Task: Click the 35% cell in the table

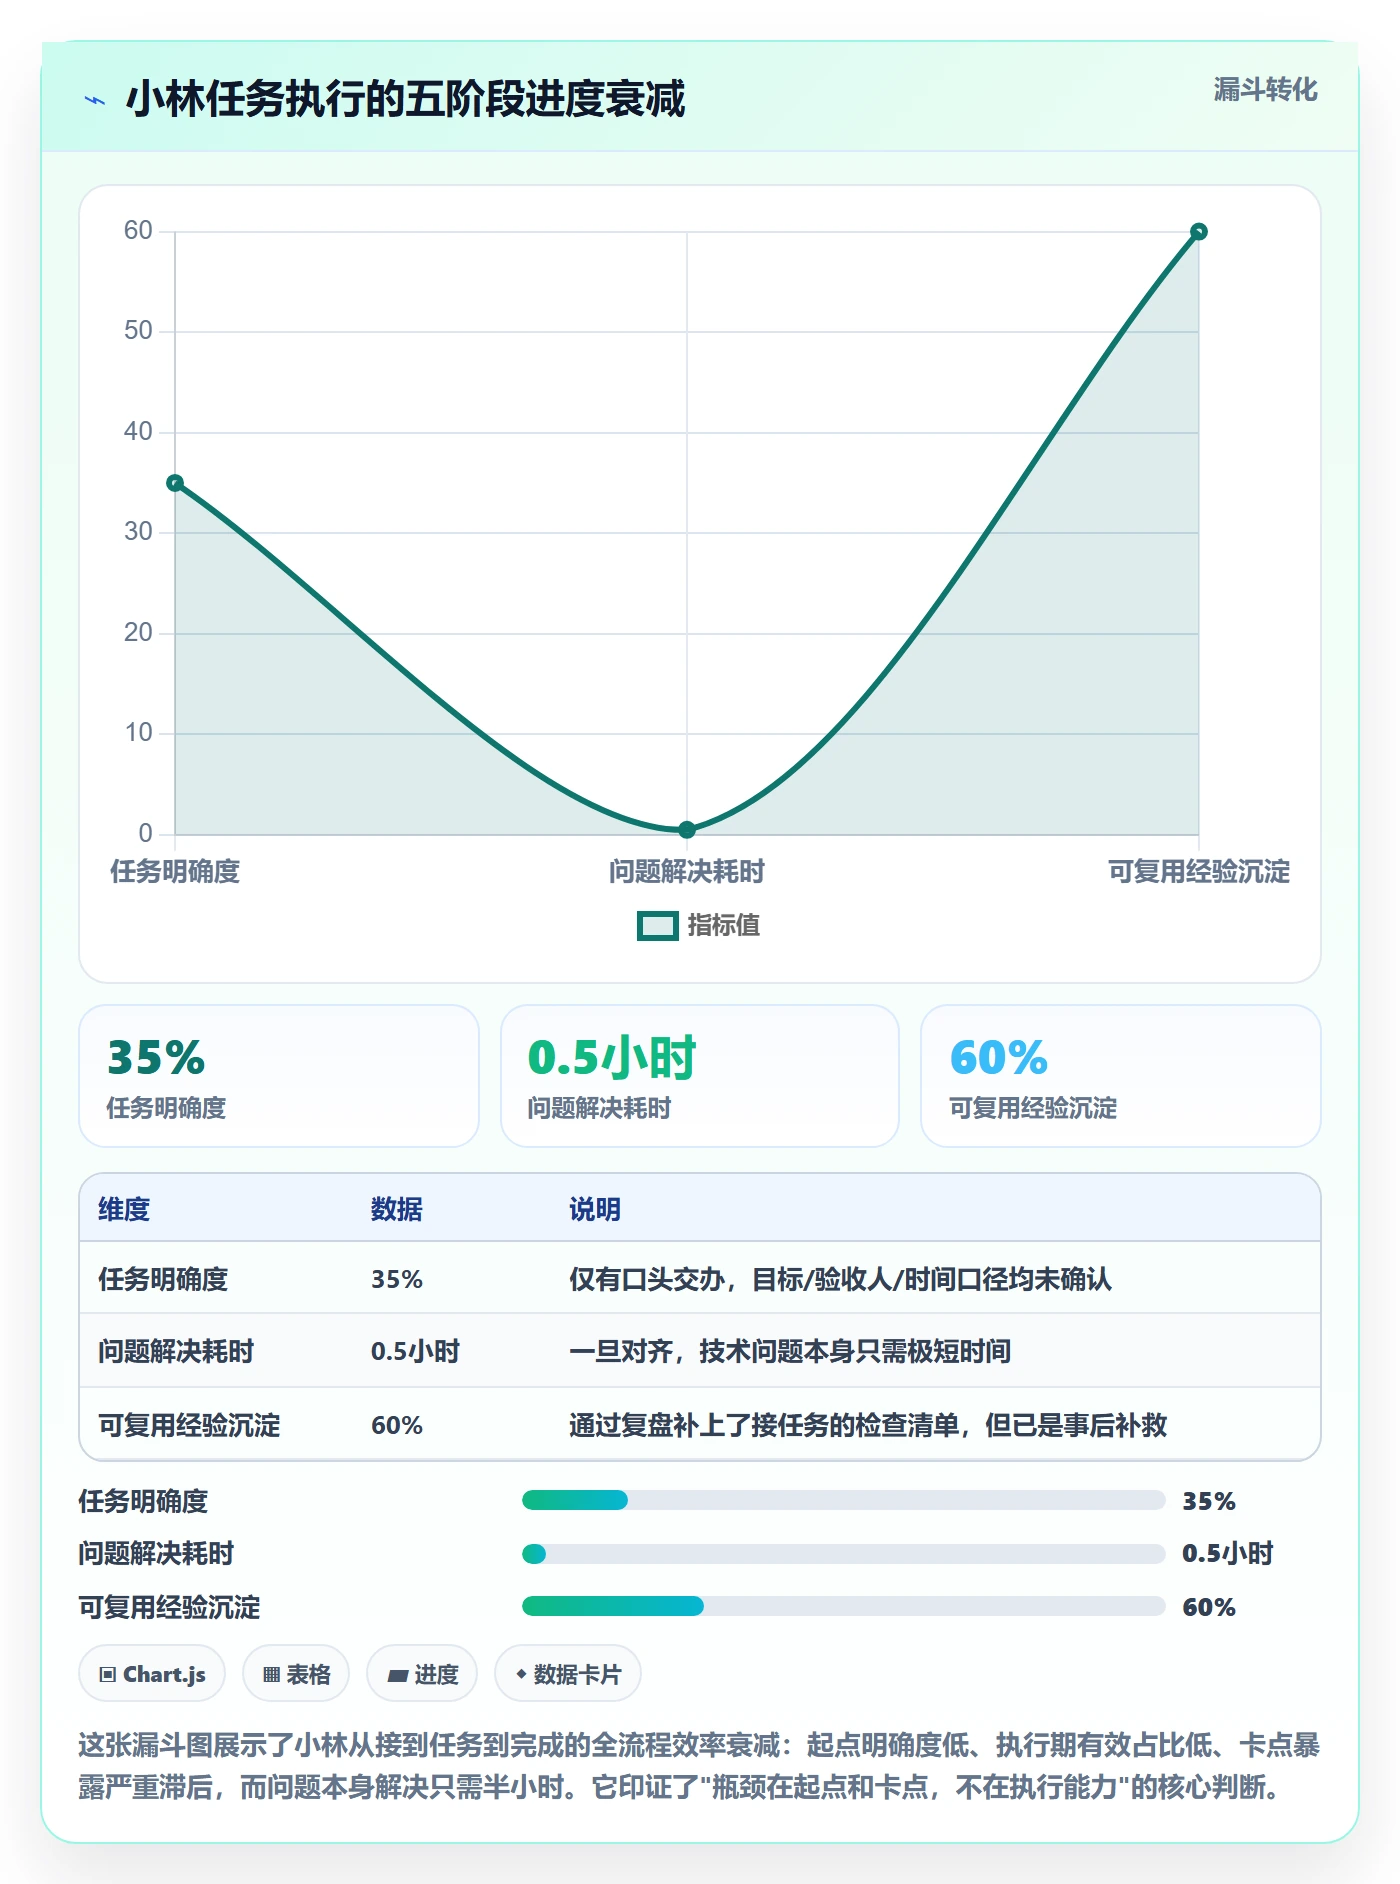Action: tap(397, 1280)
